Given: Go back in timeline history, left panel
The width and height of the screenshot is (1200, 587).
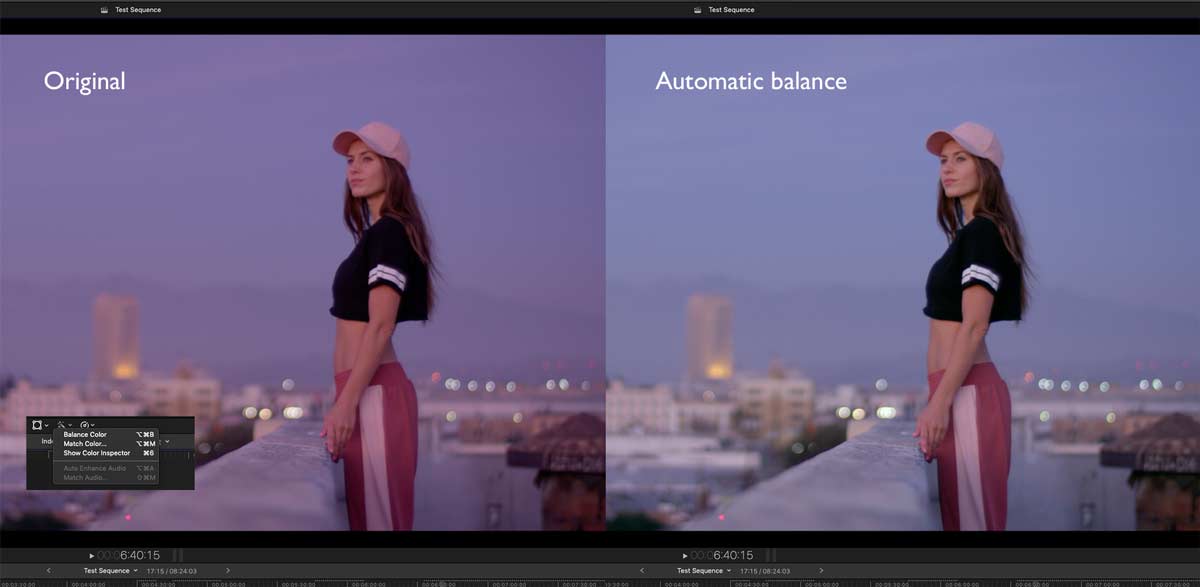Looking at the screenshot, I should [48, 571].
